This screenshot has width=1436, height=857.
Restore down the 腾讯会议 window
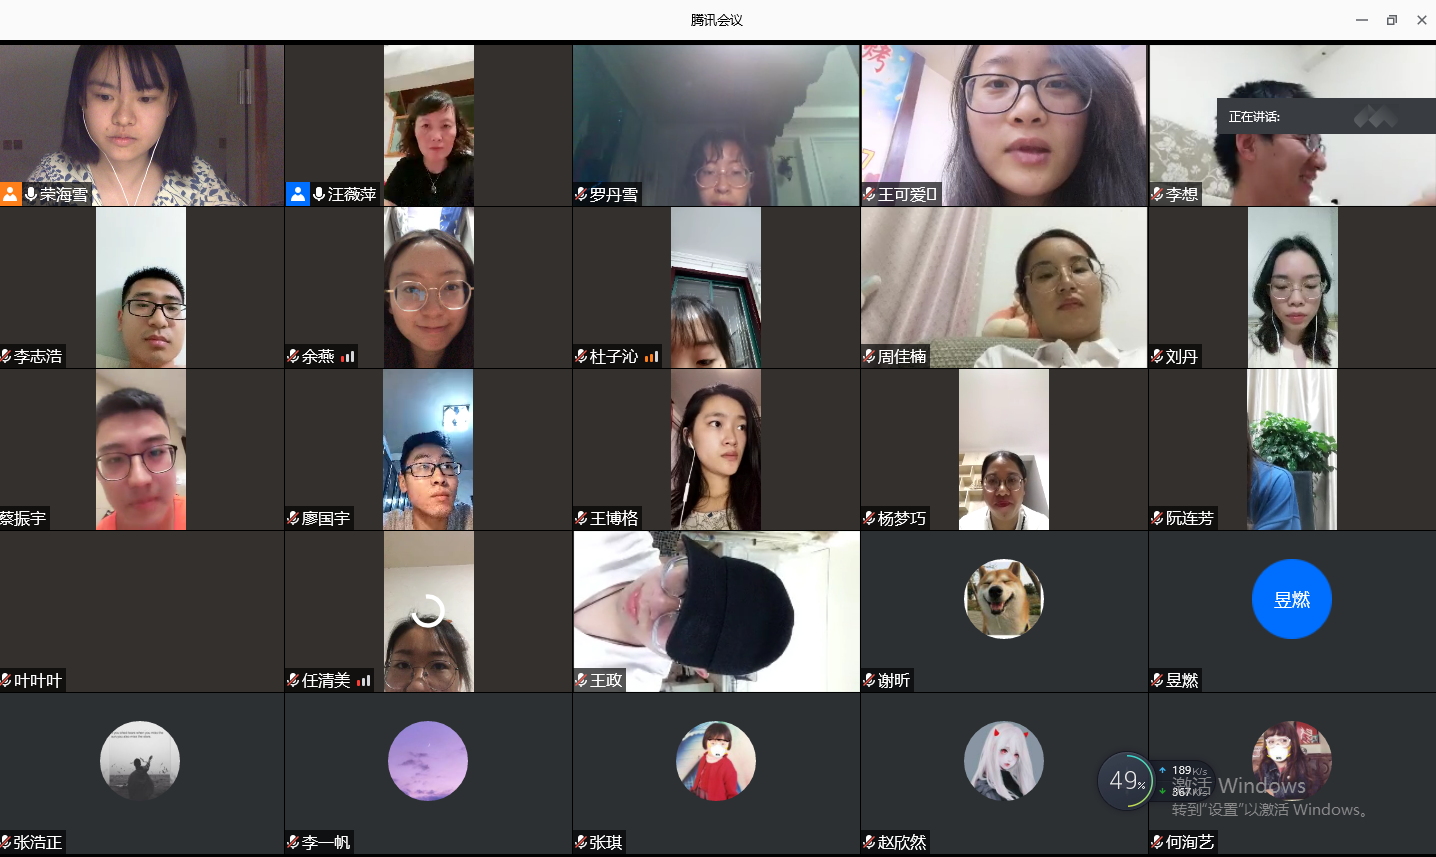[x=1391, y=20]
